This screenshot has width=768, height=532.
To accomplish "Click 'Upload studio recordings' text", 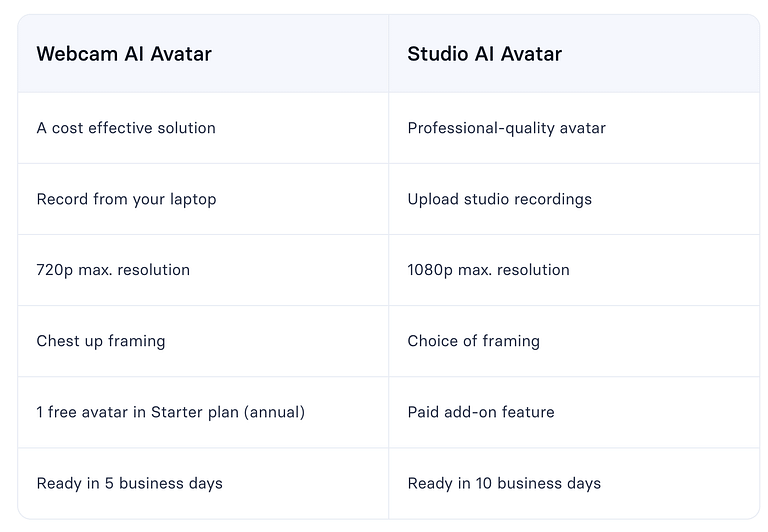I will (x=499, y=199).
